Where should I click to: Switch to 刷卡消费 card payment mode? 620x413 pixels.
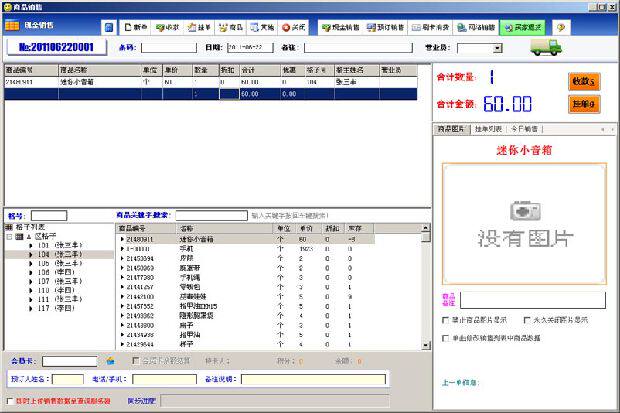430,27
